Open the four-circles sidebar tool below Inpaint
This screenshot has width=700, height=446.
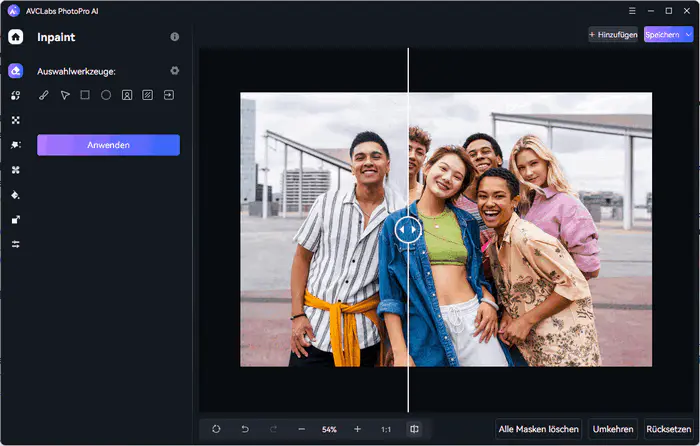tap(16, 95)
